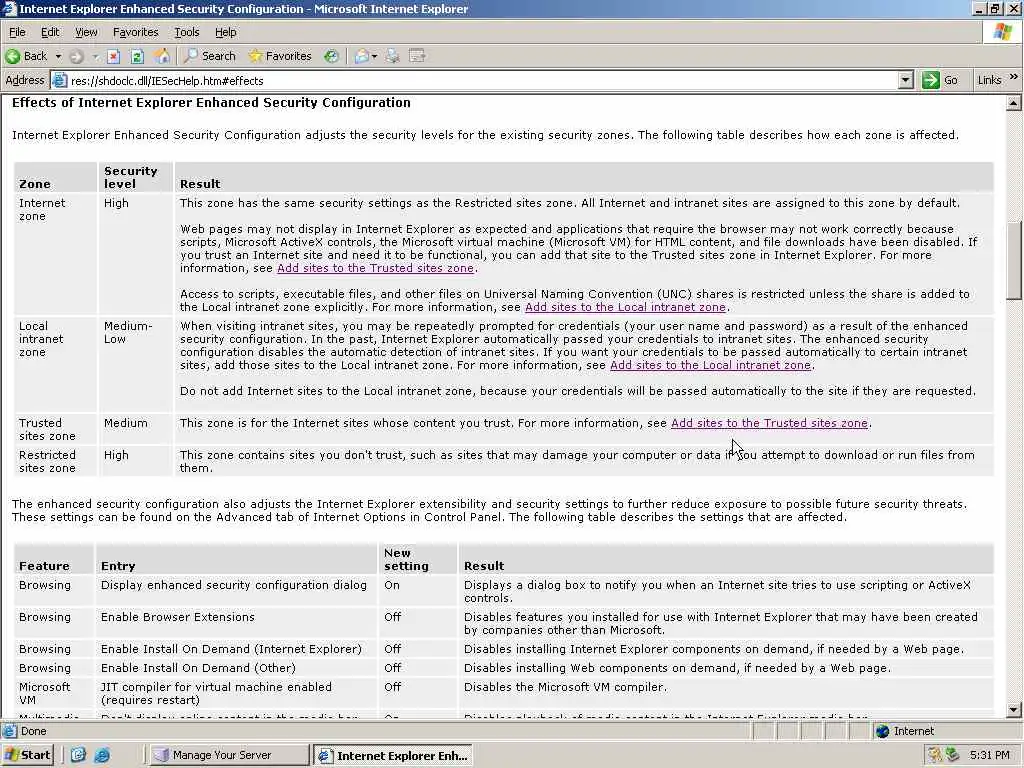Open the History icon in toolbar
Image resolution: width=1024 pixels, height=768 pixels.
tap(332, 56)
